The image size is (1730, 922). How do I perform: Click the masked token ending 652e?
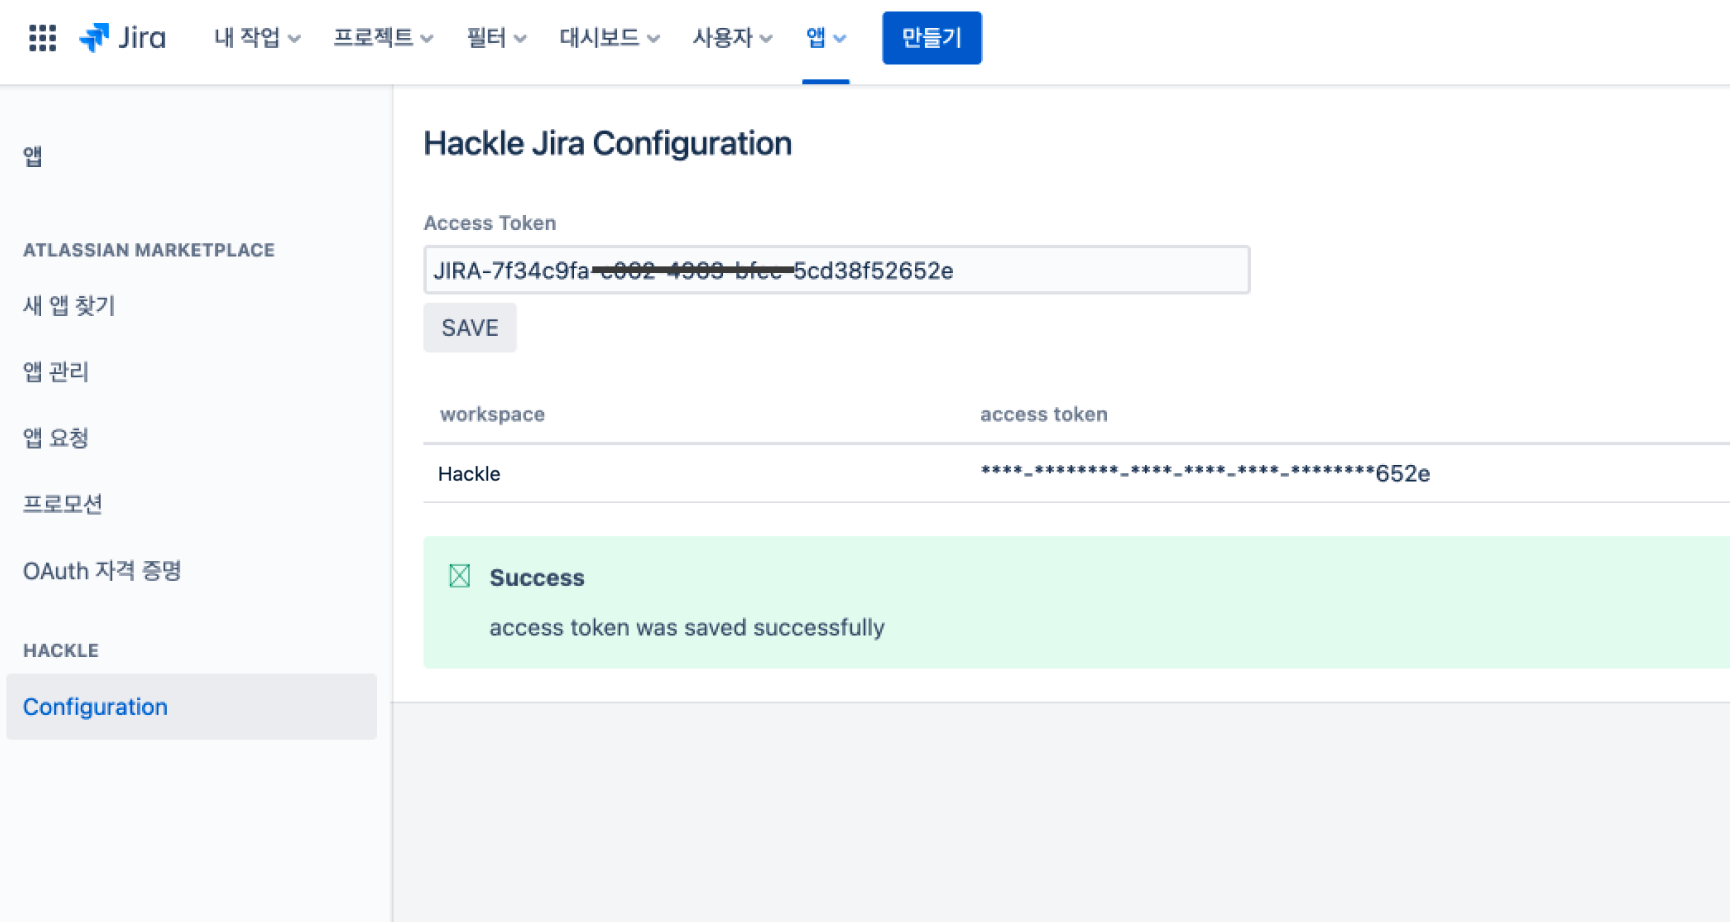(x=1205, y=473)
